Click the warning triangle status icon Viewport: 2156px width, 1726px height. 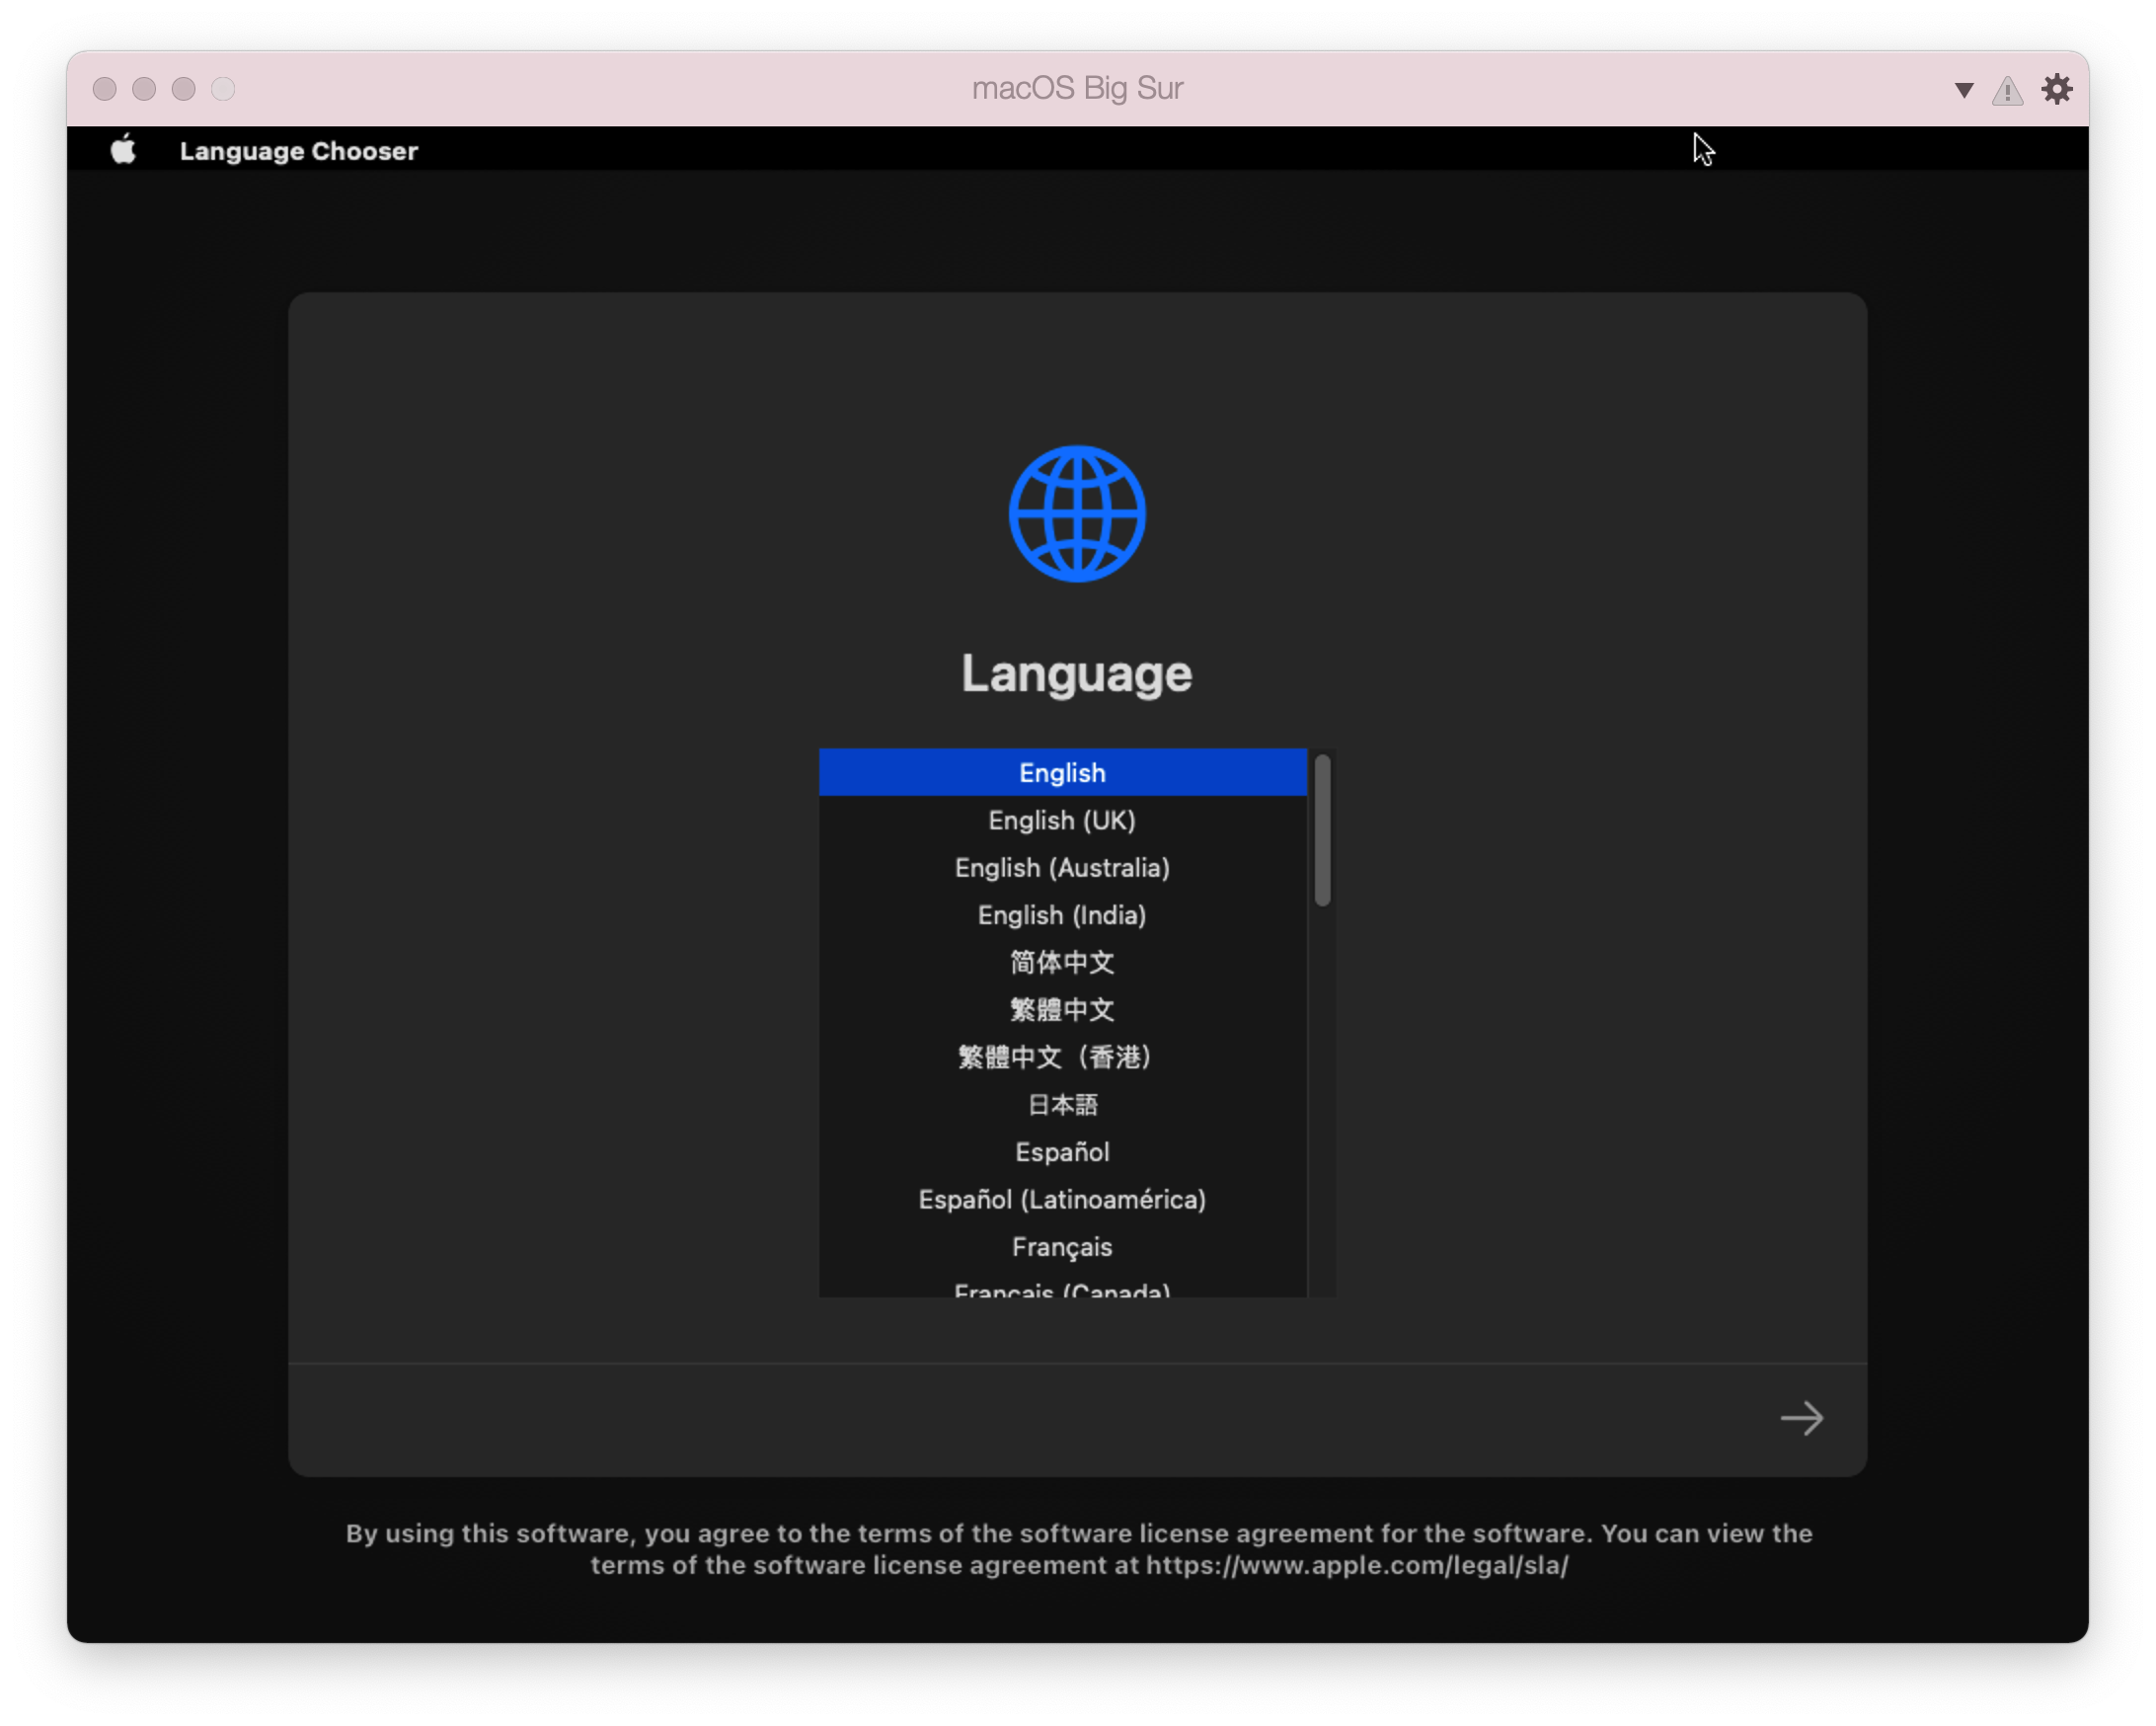click(2008, 89)
